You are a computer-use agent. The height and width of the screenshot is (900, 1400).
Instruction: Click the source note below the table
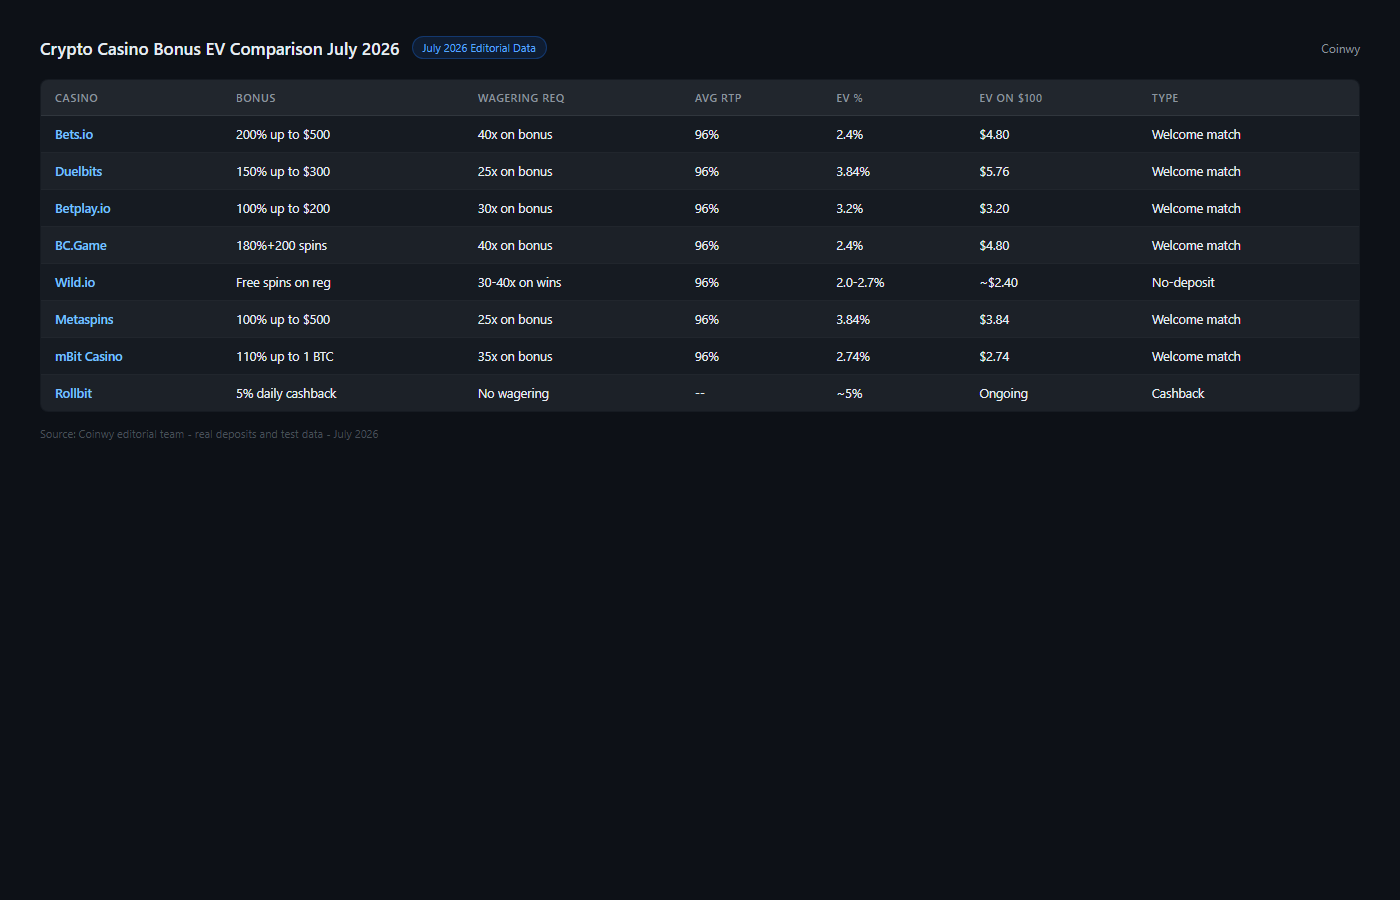[x=209, y=435]
